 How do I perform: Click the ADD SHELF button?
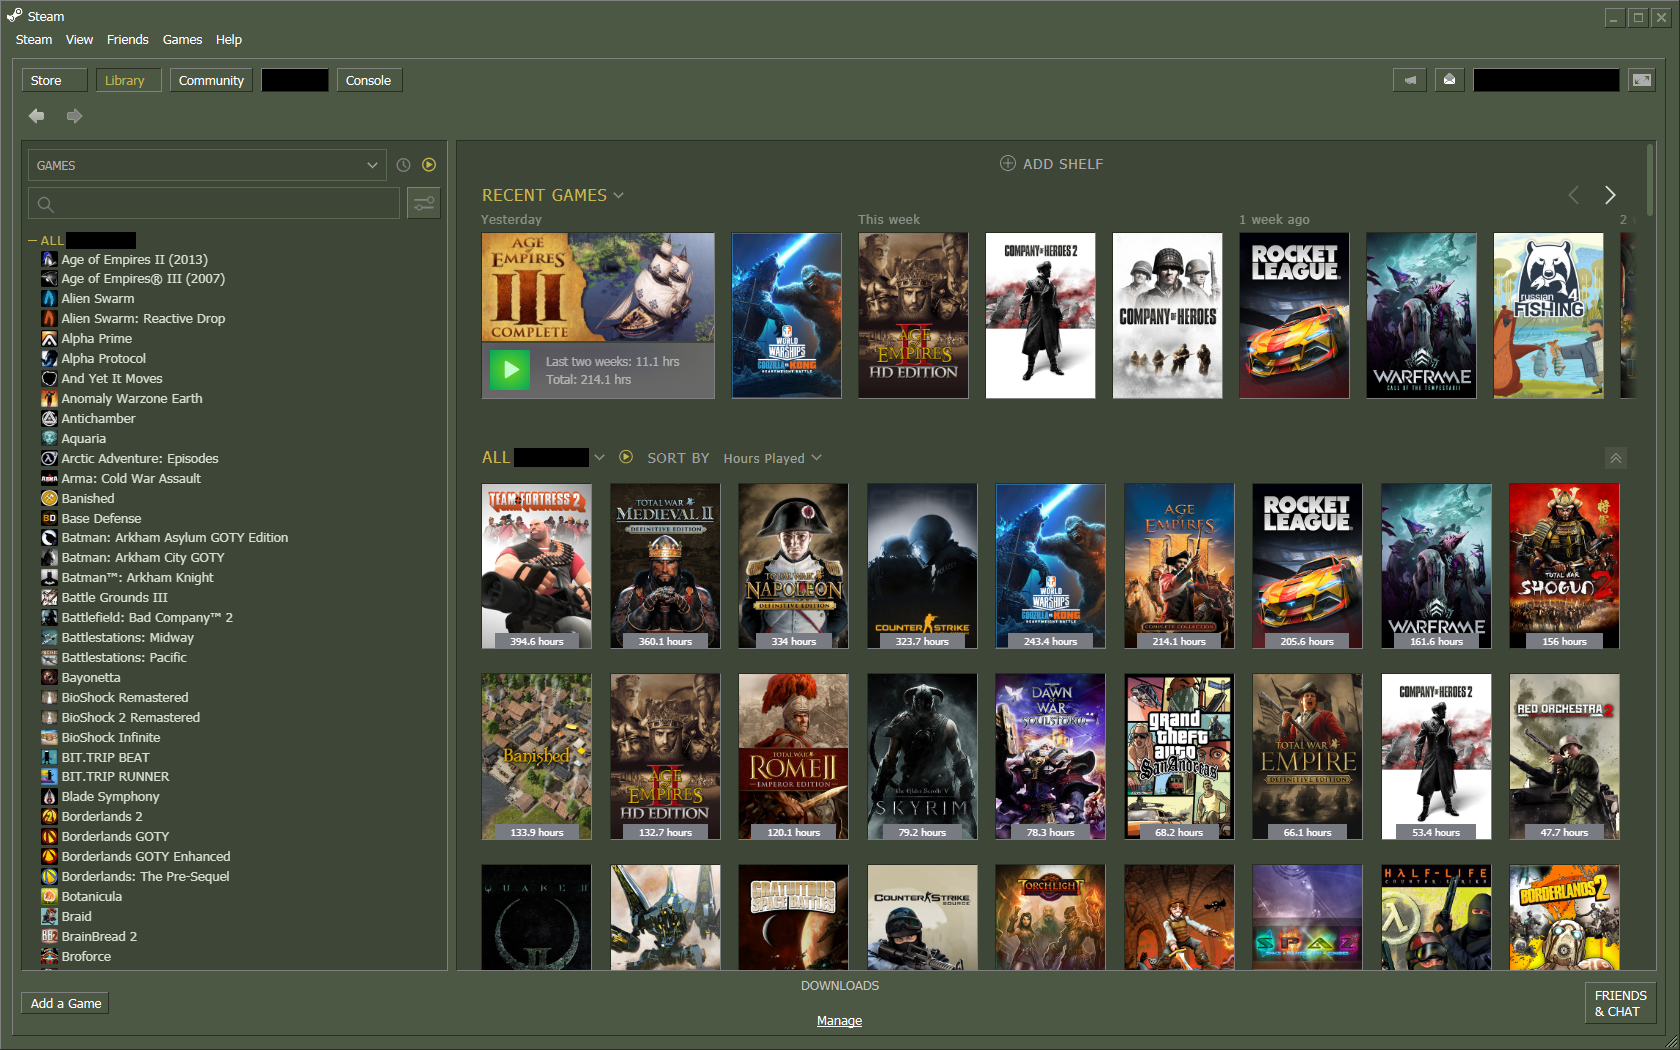[1051, 163]
